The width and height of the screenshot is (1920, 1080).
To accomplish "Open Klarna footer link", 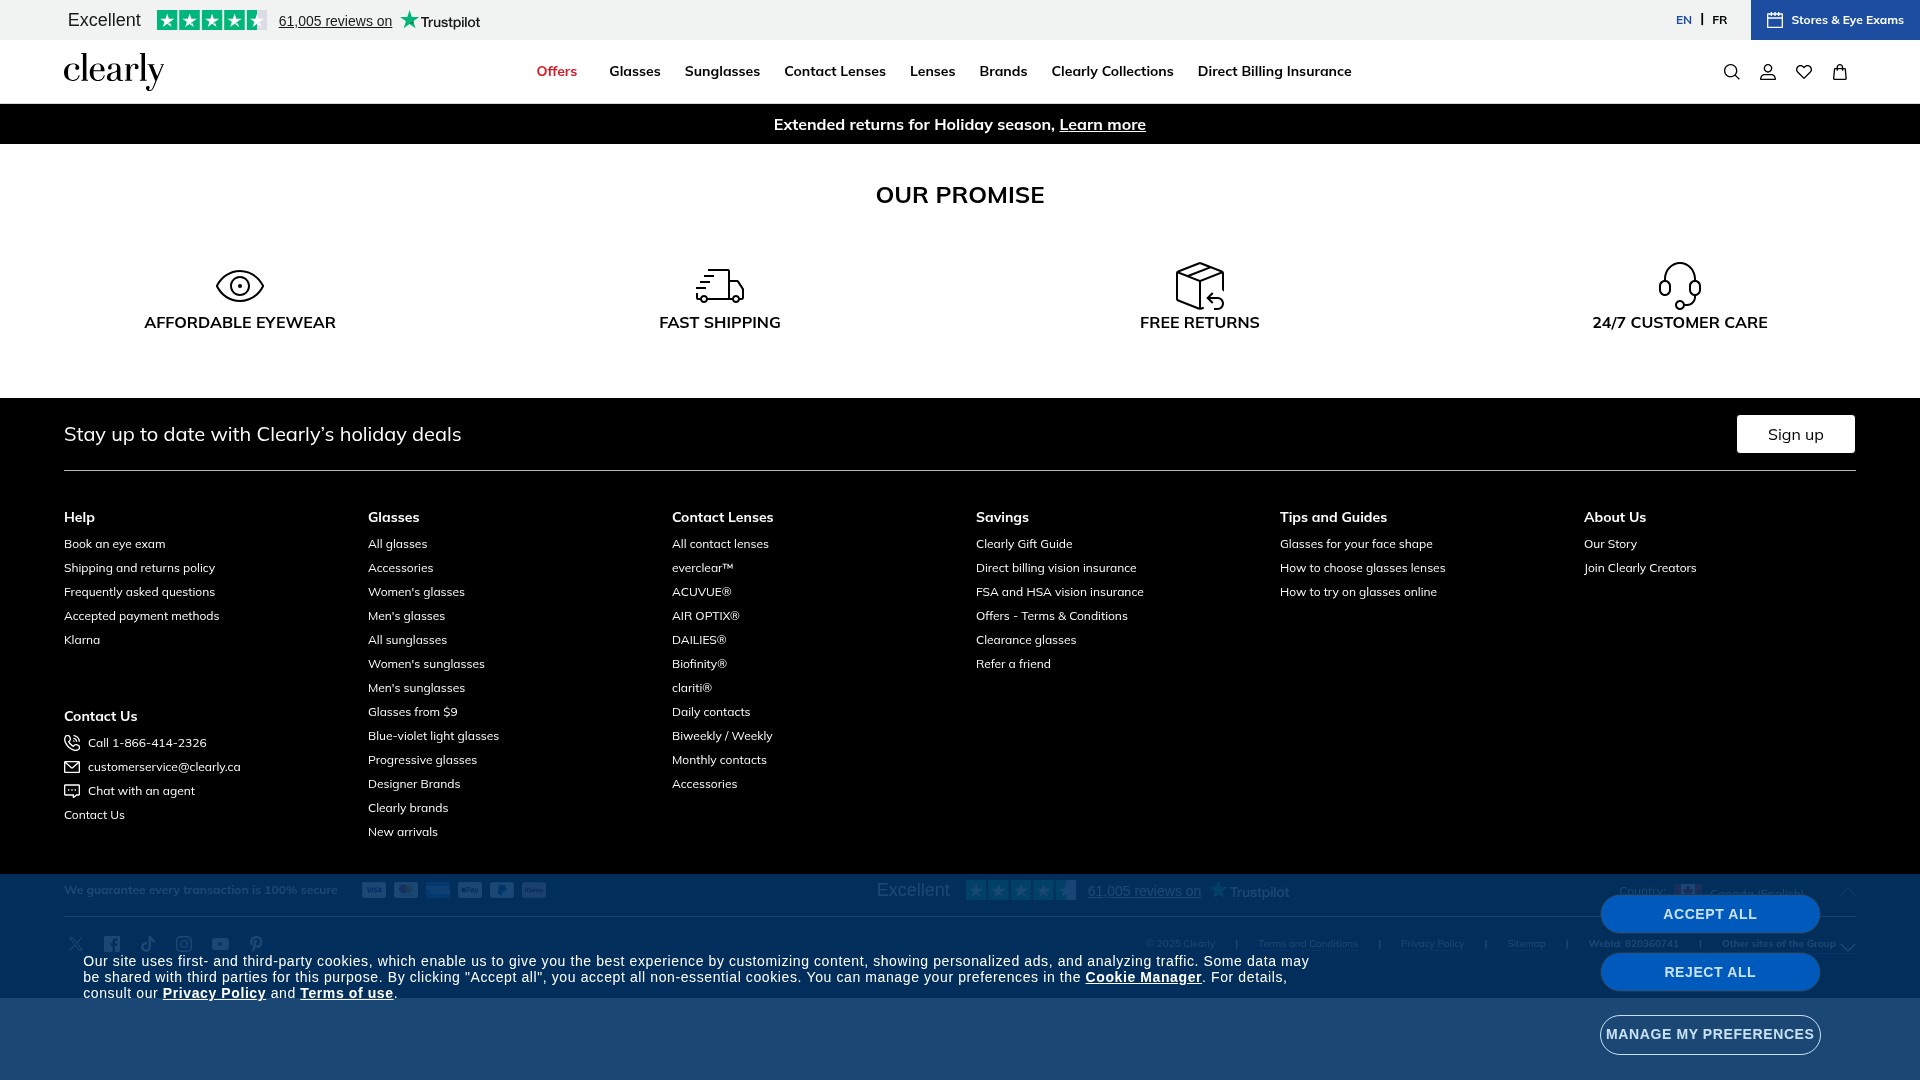I will coord(82,640).
